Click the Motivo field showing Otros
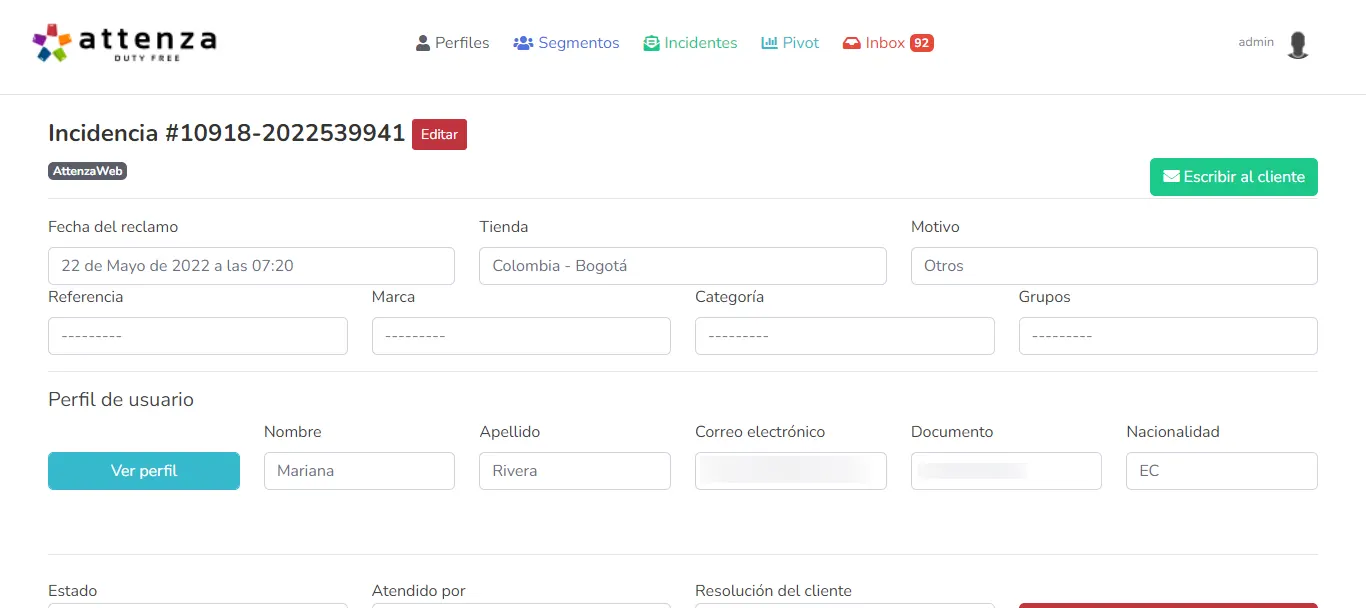Image resolution: width=1366 pixels, height=608 pixels. click(x=1113, y=266)
